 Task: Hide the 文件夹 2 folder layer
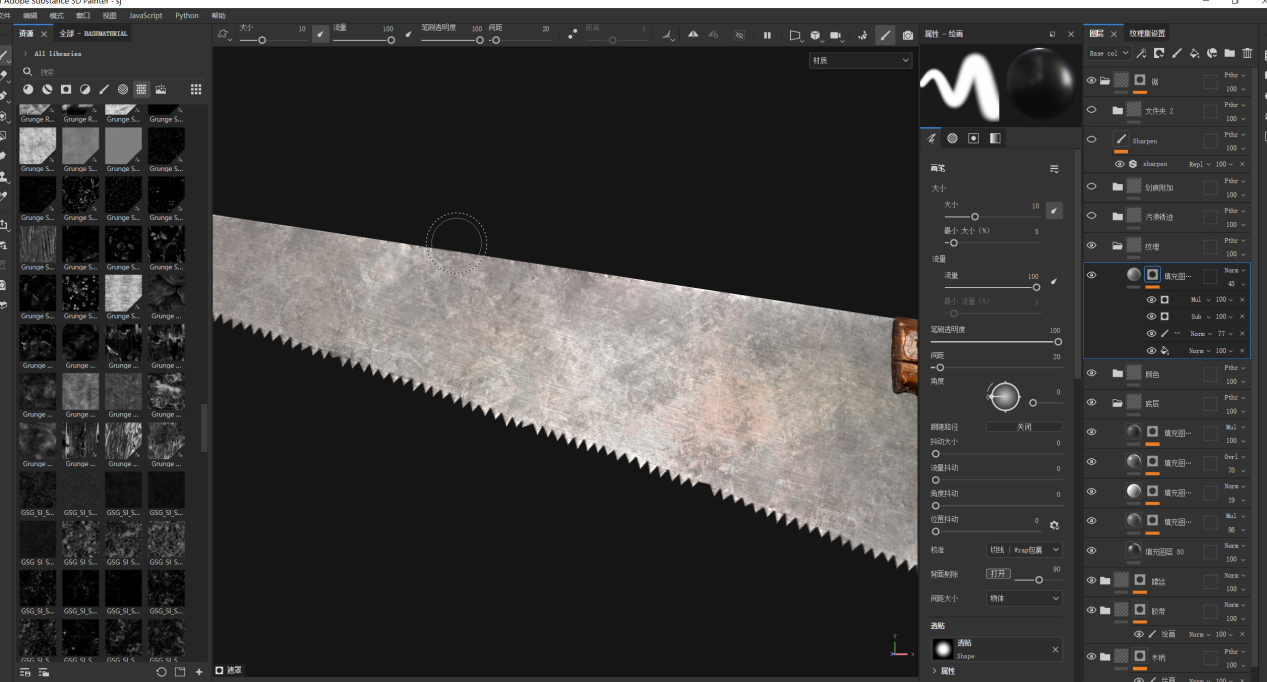pos(1091,110)
